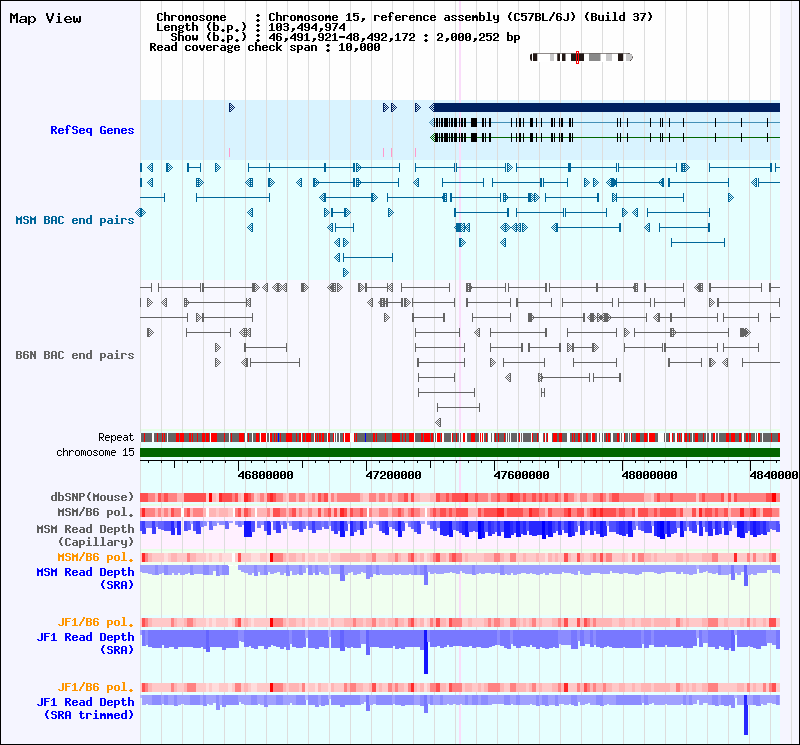Open the JF1 Read Depth (SRA) link
This screenshot has height=745, width=800.
coord(86,643)
